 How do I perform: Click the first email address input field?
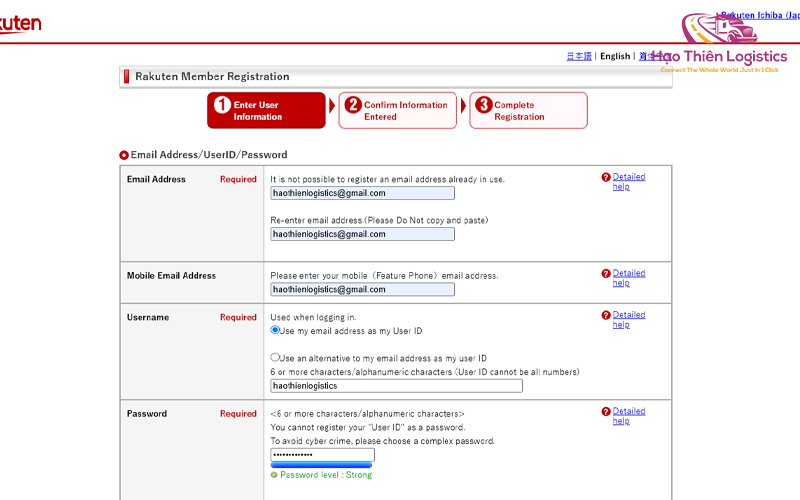(362, 193)
